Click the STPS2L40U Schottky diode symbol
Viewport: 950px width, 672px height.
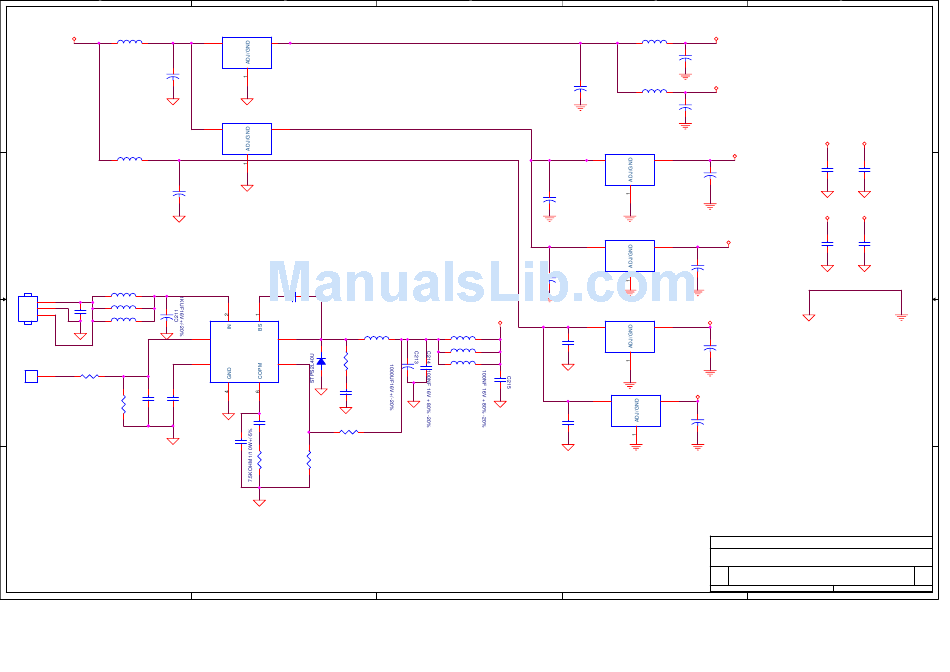point(321,361)
